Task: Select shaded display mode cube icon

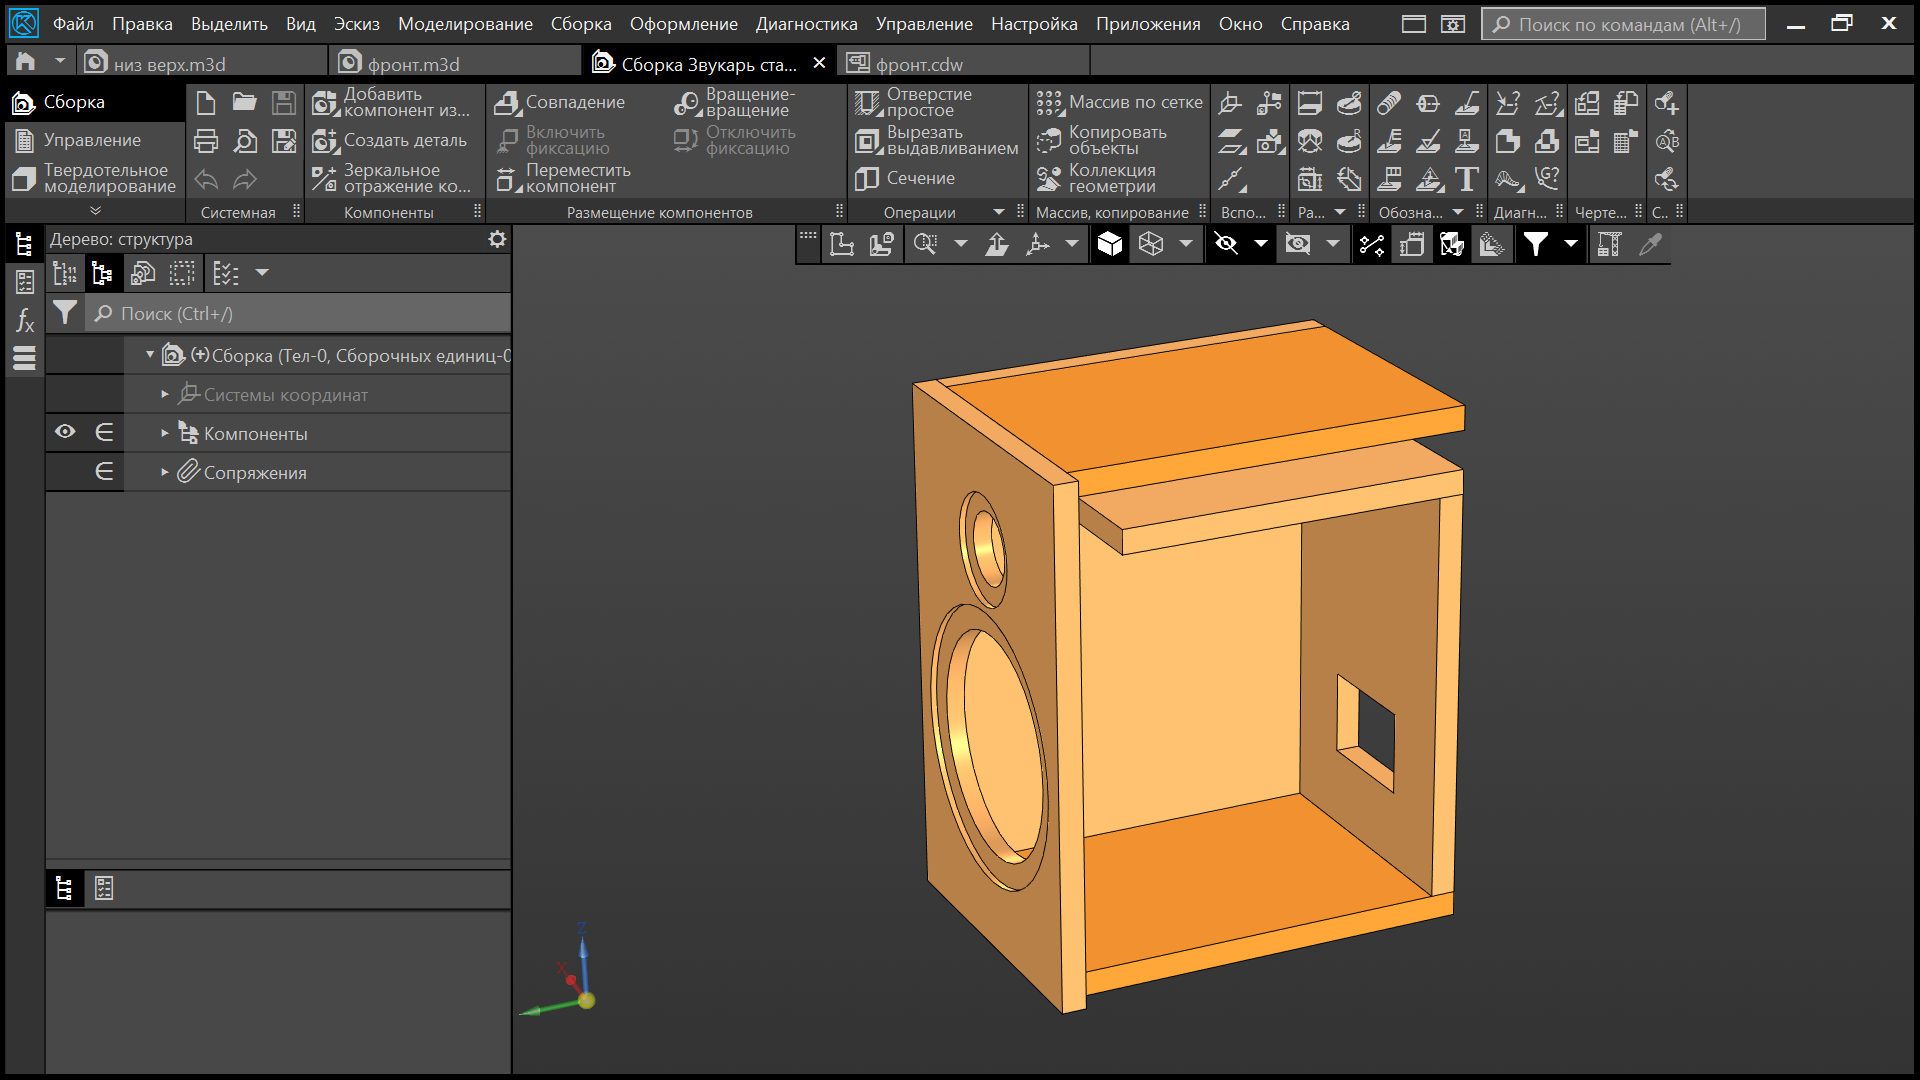Action: coord(1109,244)
